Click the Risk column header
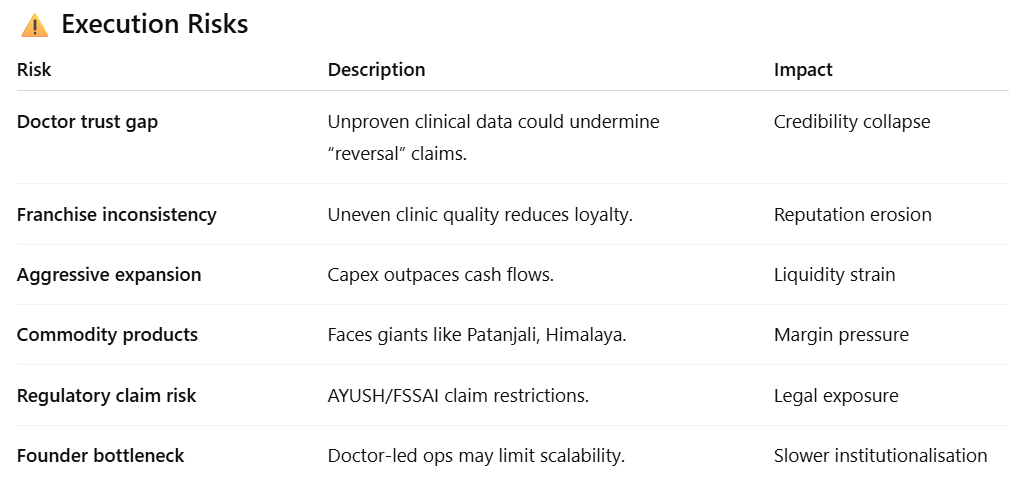Image resolution: width=1009 pixels, height=496 pixels. pos(34,70)
